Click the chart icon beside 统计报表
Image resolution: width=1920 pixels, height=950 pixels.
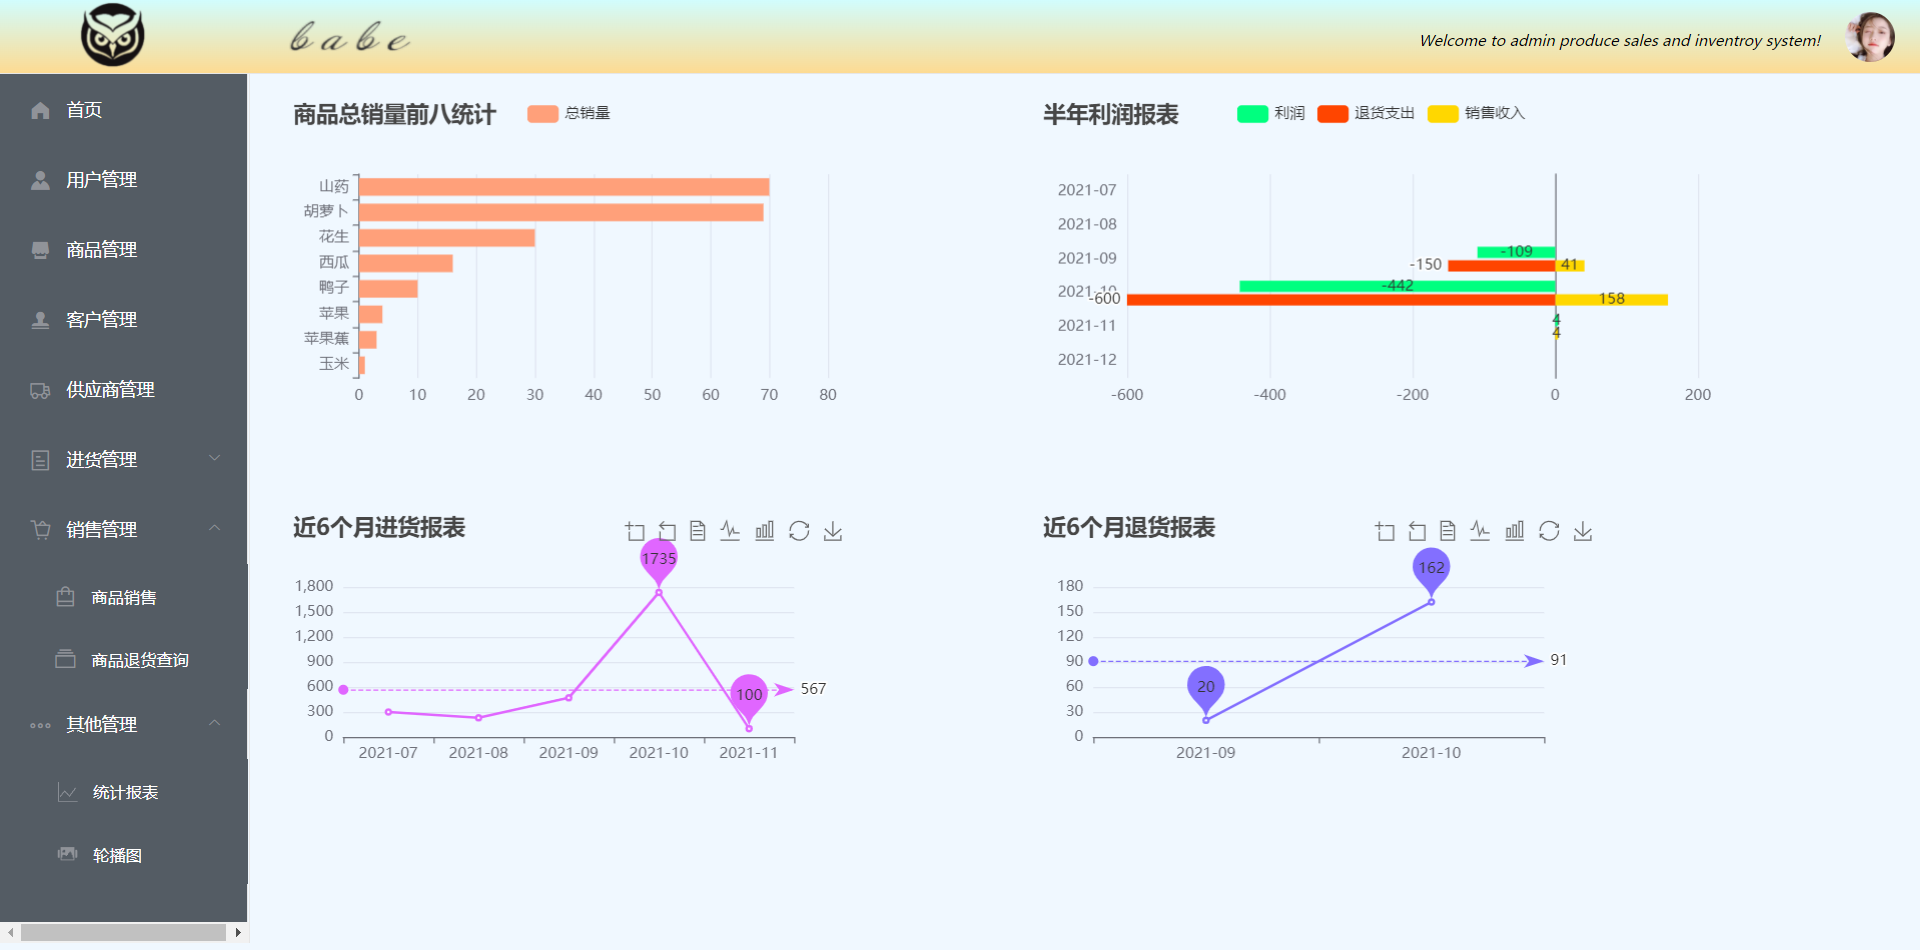(x=67, y=792)
